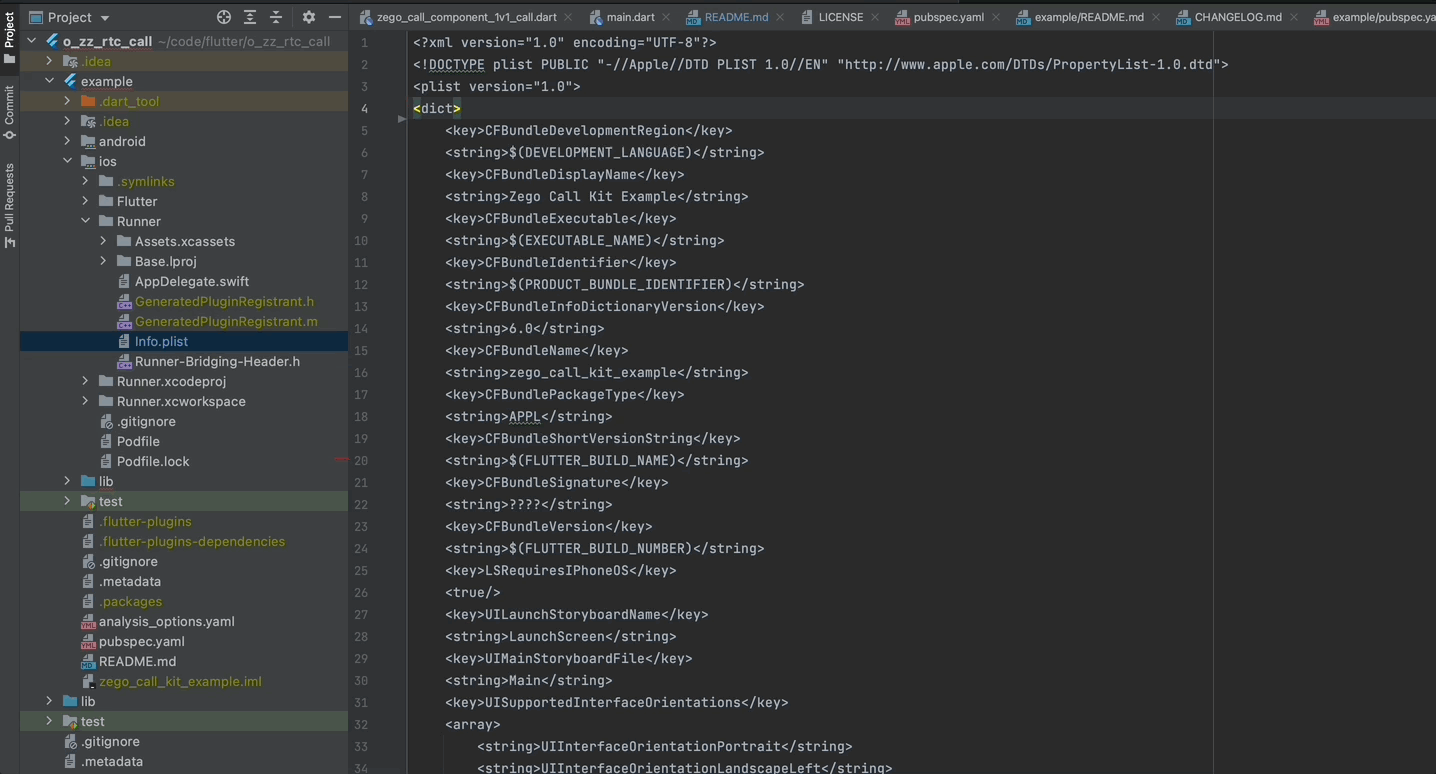Toggle code folding at the dict line
1436x774 pixels.
402,119
